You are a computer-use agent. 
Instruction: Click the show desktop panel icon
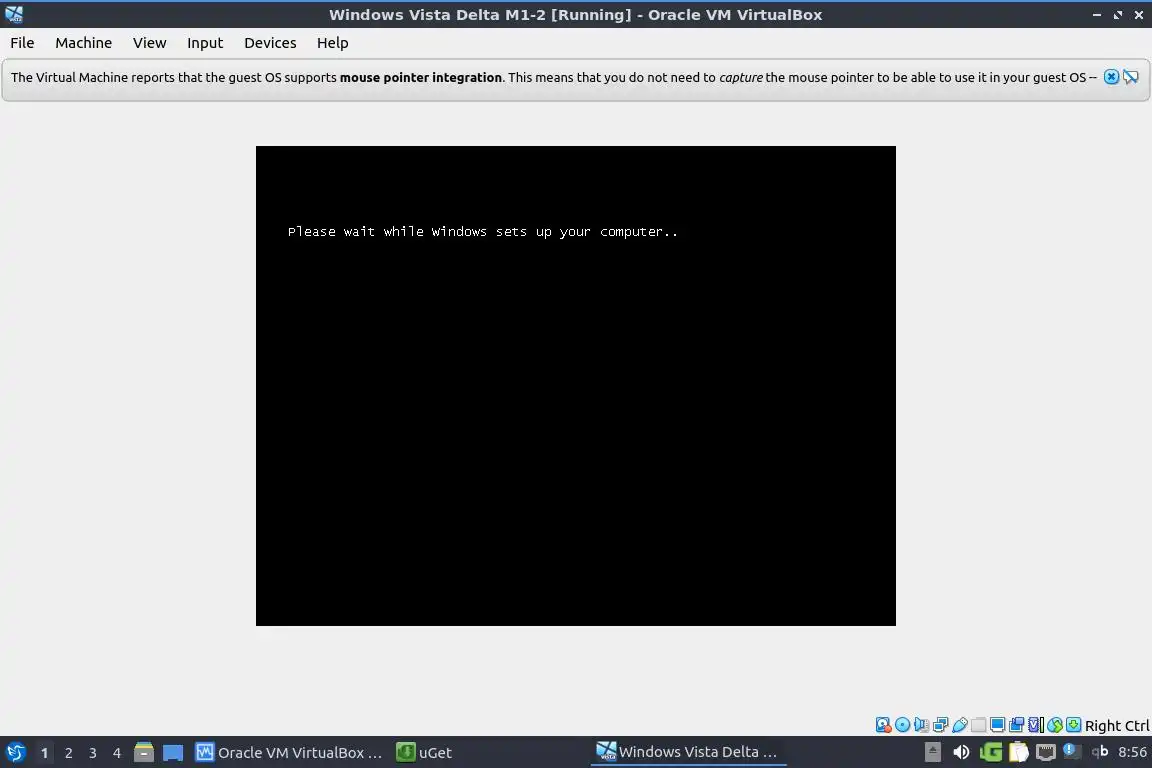173,752
